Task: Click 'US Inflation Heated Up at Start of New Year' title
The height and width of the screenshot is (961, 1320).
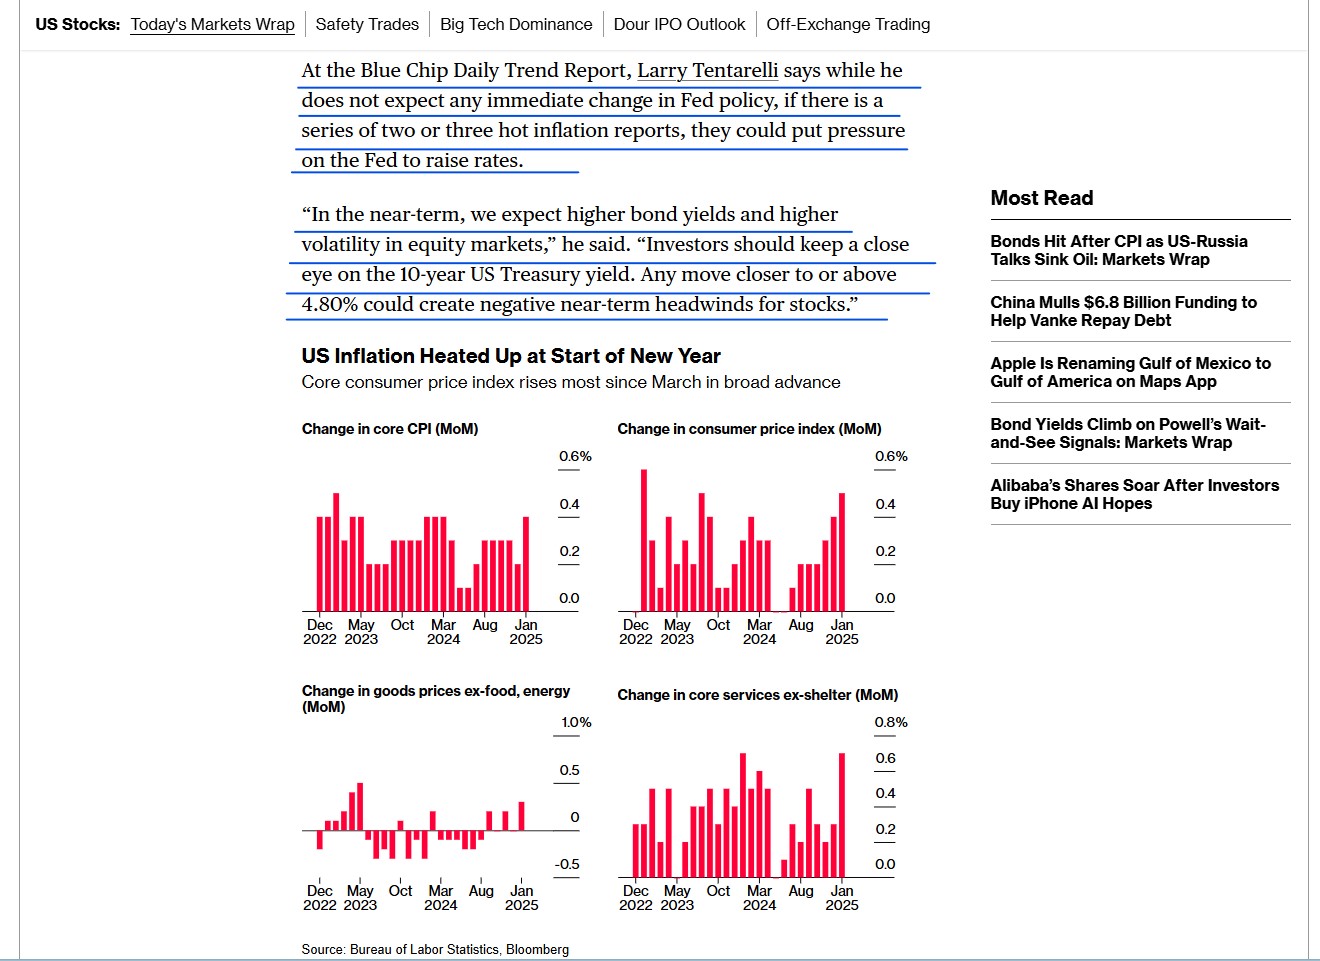Action: coord(511,356)
